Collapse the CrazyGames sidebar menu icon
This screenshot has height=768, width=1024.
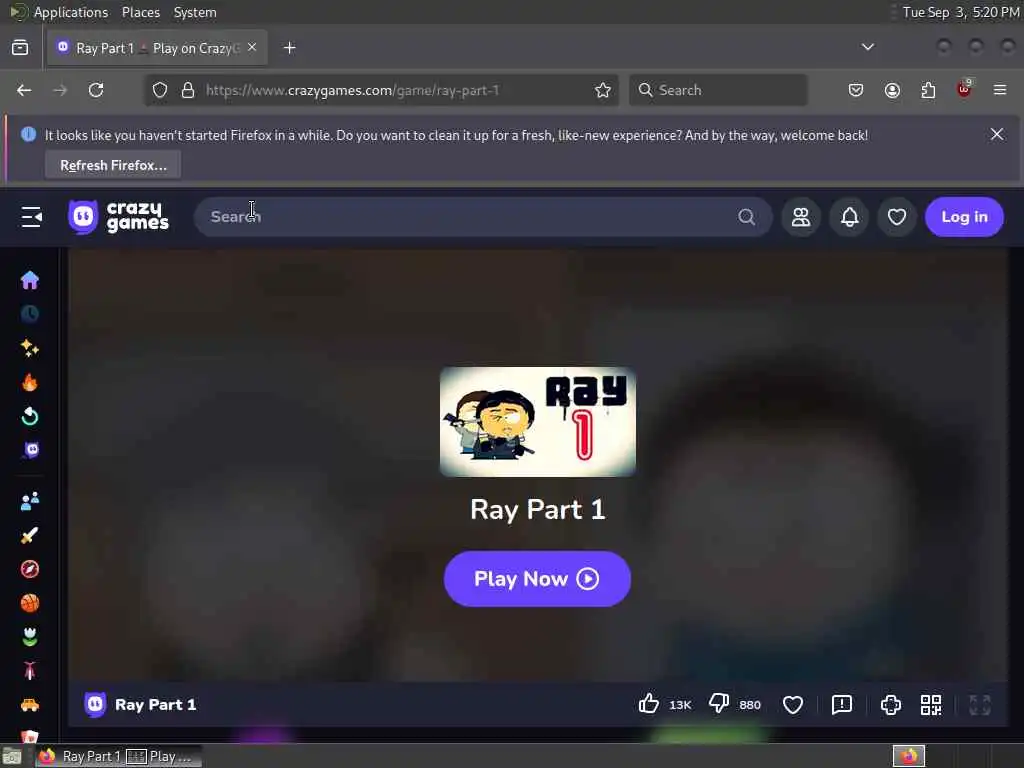click(31, 217)
